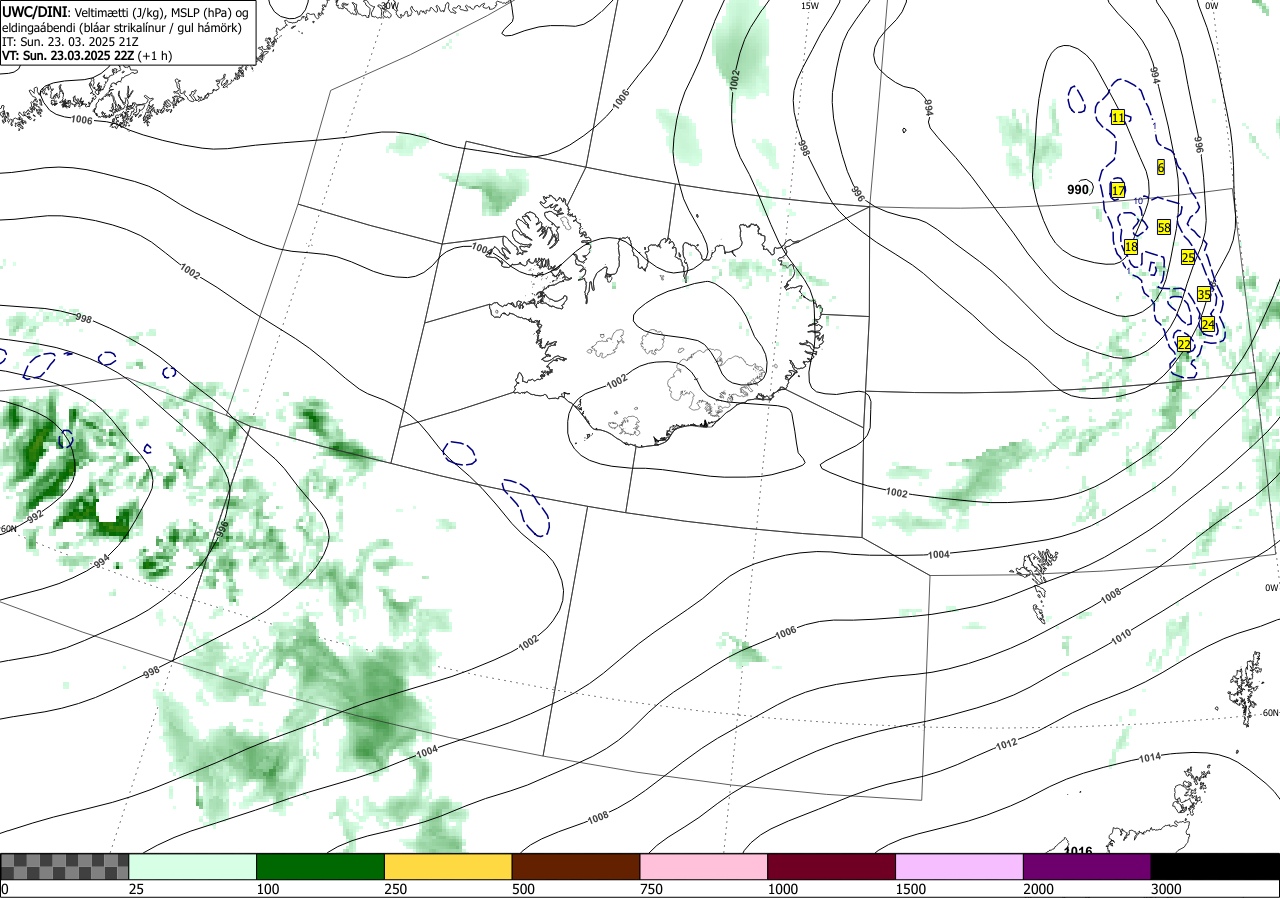This screenshot has height=898, width=1280.
Task: Choose the purple 2000–3000 legend swatch
Action: pos(1087,866)
